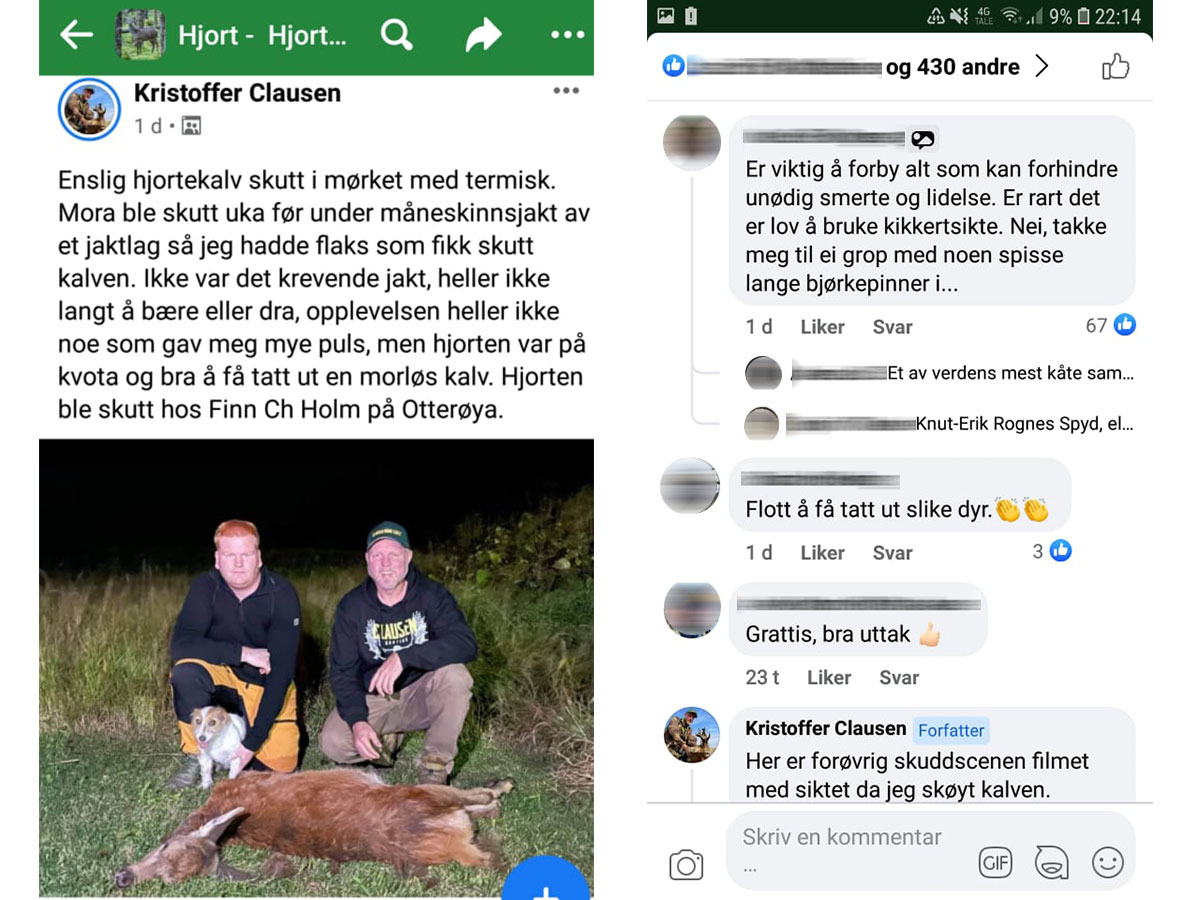The image size is (1200, 900).
Task: Open the three-dot menu in green header
Action: pyautogui.click(x=567, y=35)
